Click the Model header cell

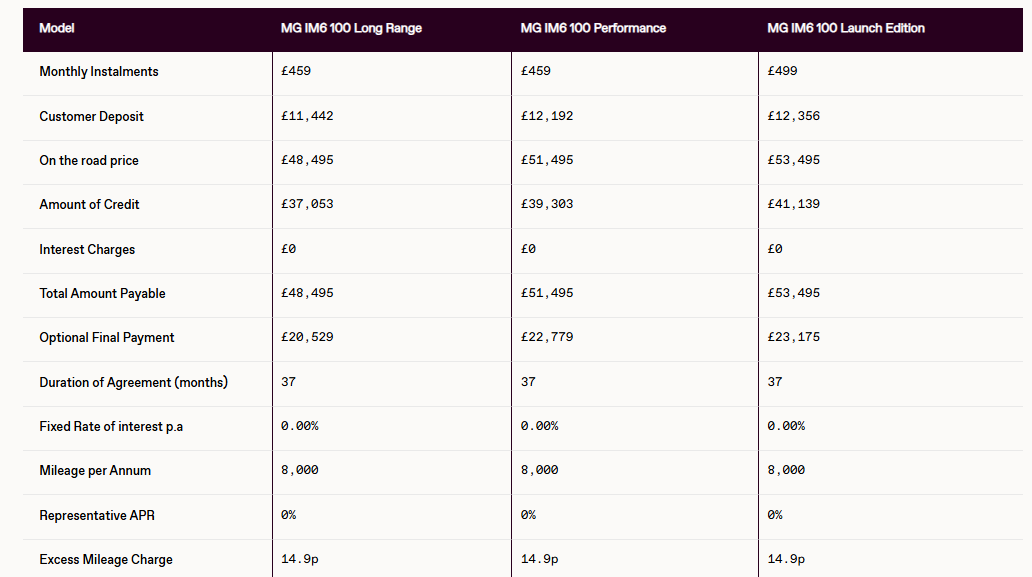[x=57, y=28]
